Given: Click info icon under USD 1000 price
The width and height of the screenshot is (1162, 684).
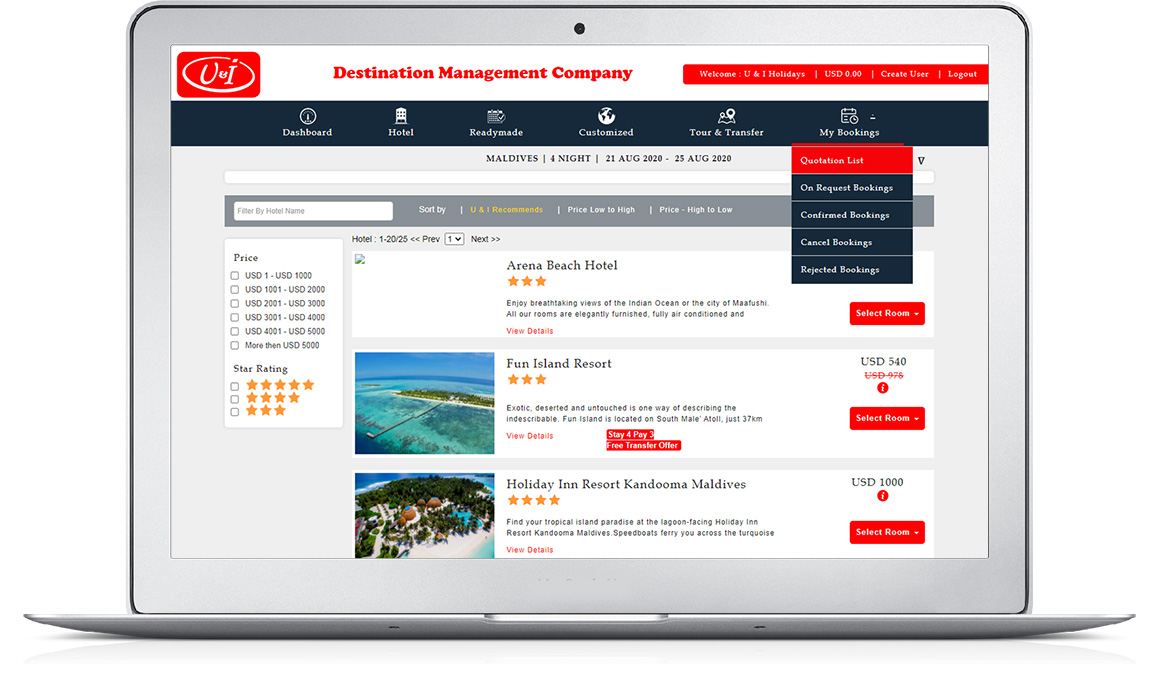Looking at the screenshot, I should pyautogui.click(x=882, y=496).
